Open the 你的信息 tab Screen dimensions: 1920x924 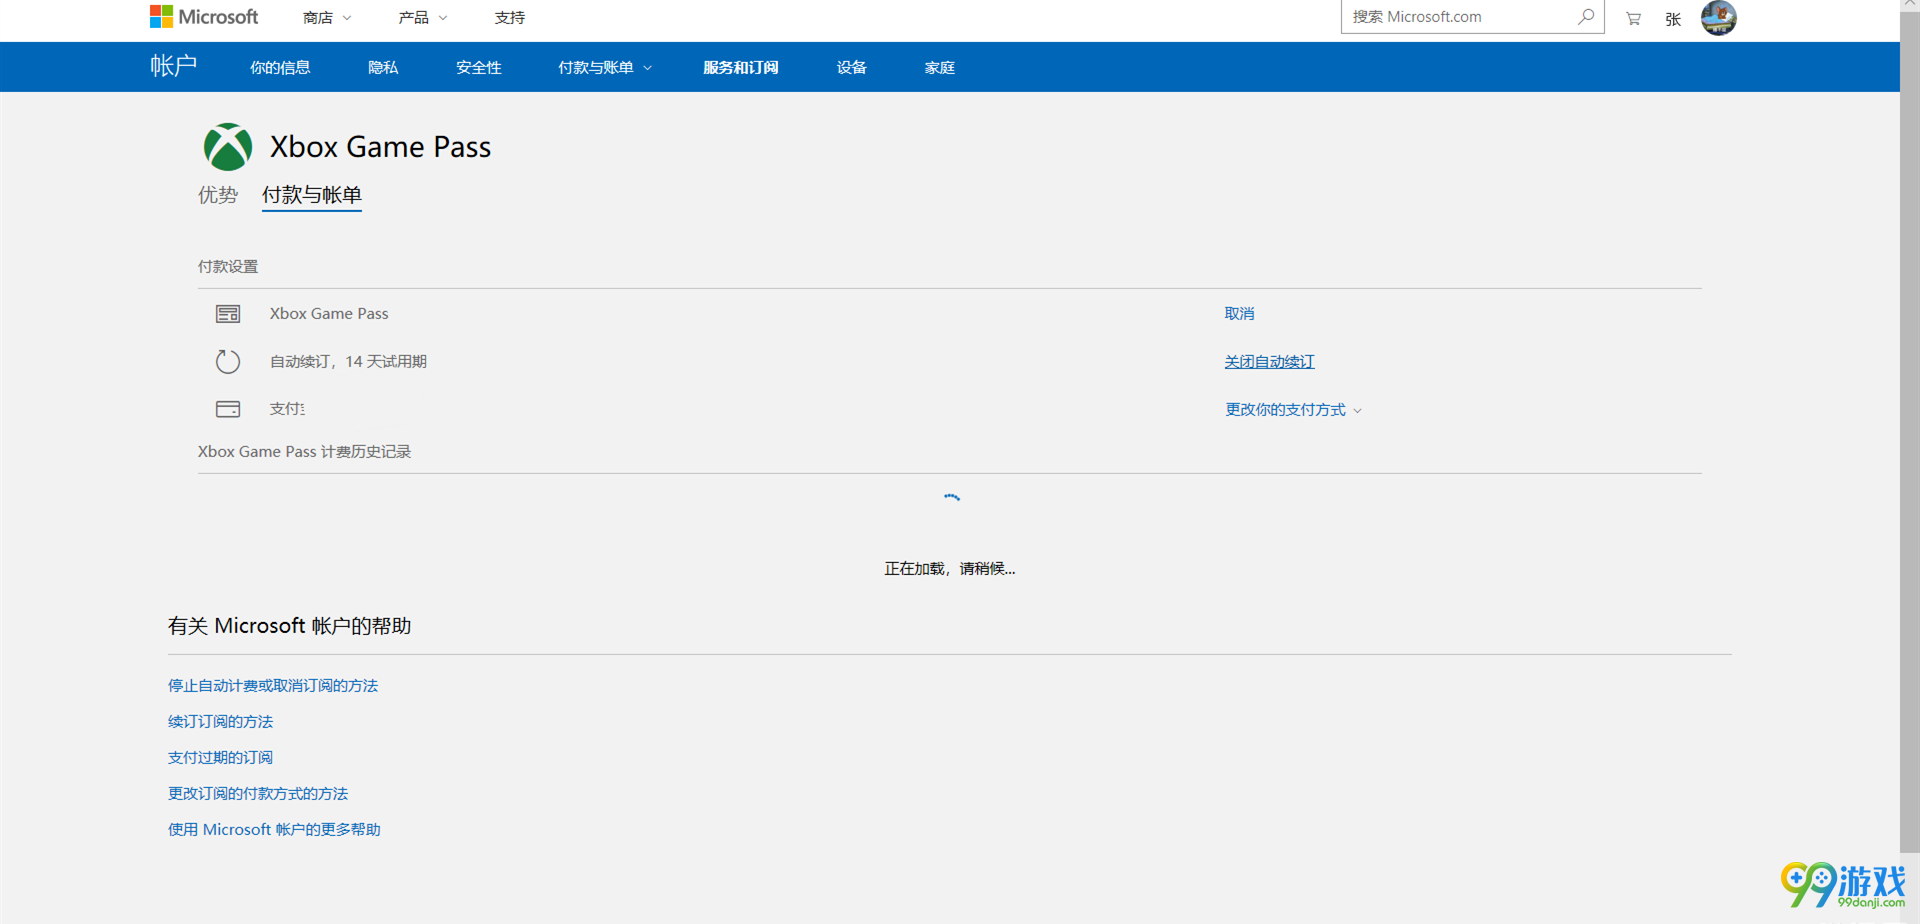[x=280, y=67]
